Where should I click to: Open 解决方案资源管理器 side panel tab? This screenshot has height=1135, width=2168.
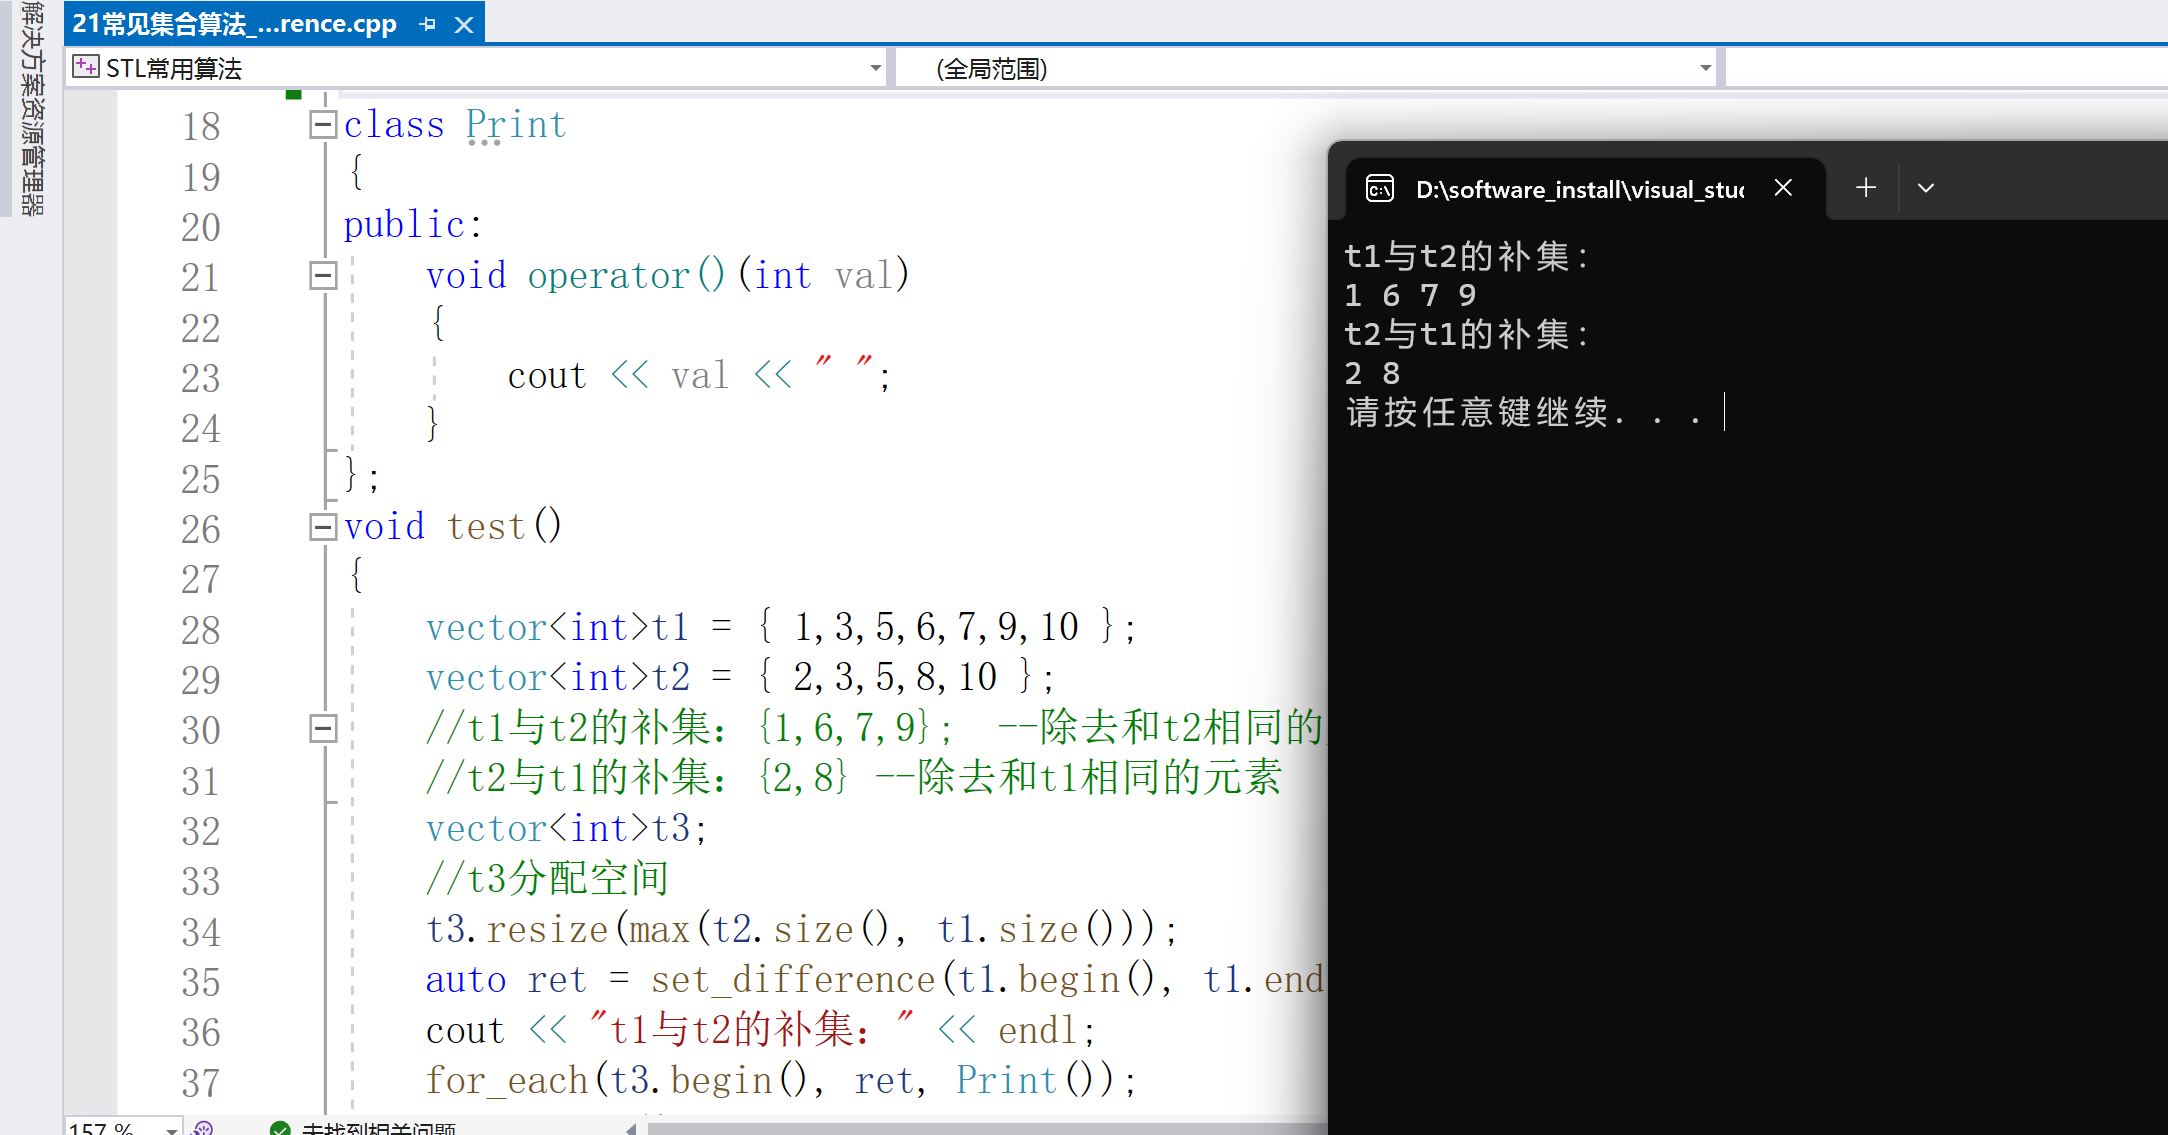click(x=32, y=108)
